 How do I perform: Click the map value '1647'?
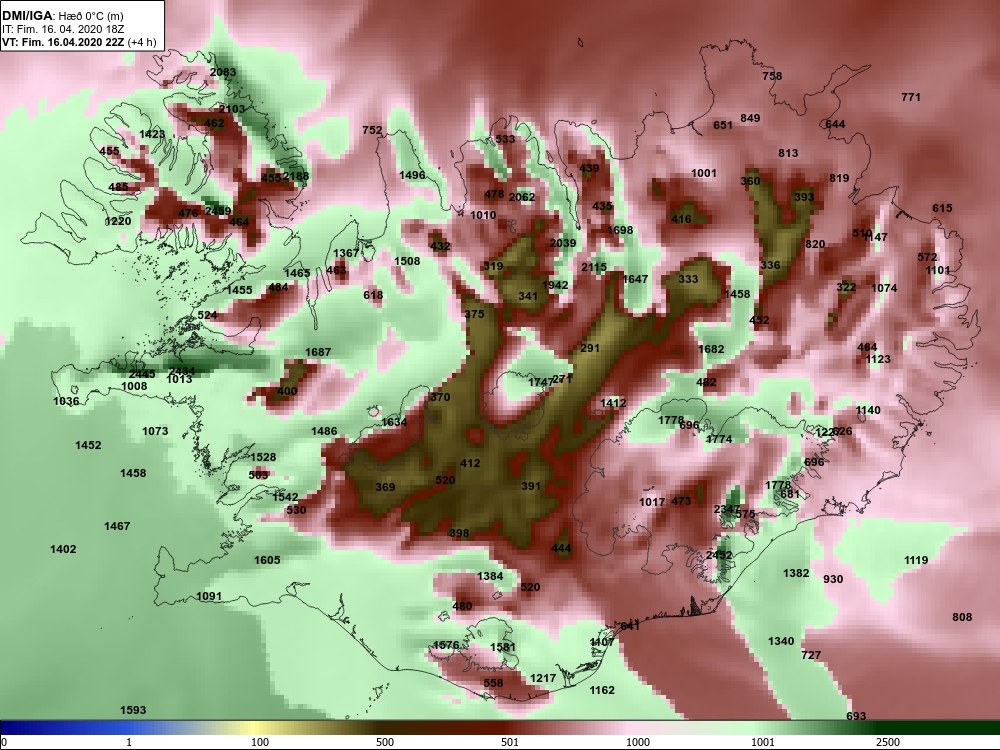[635, 279]
